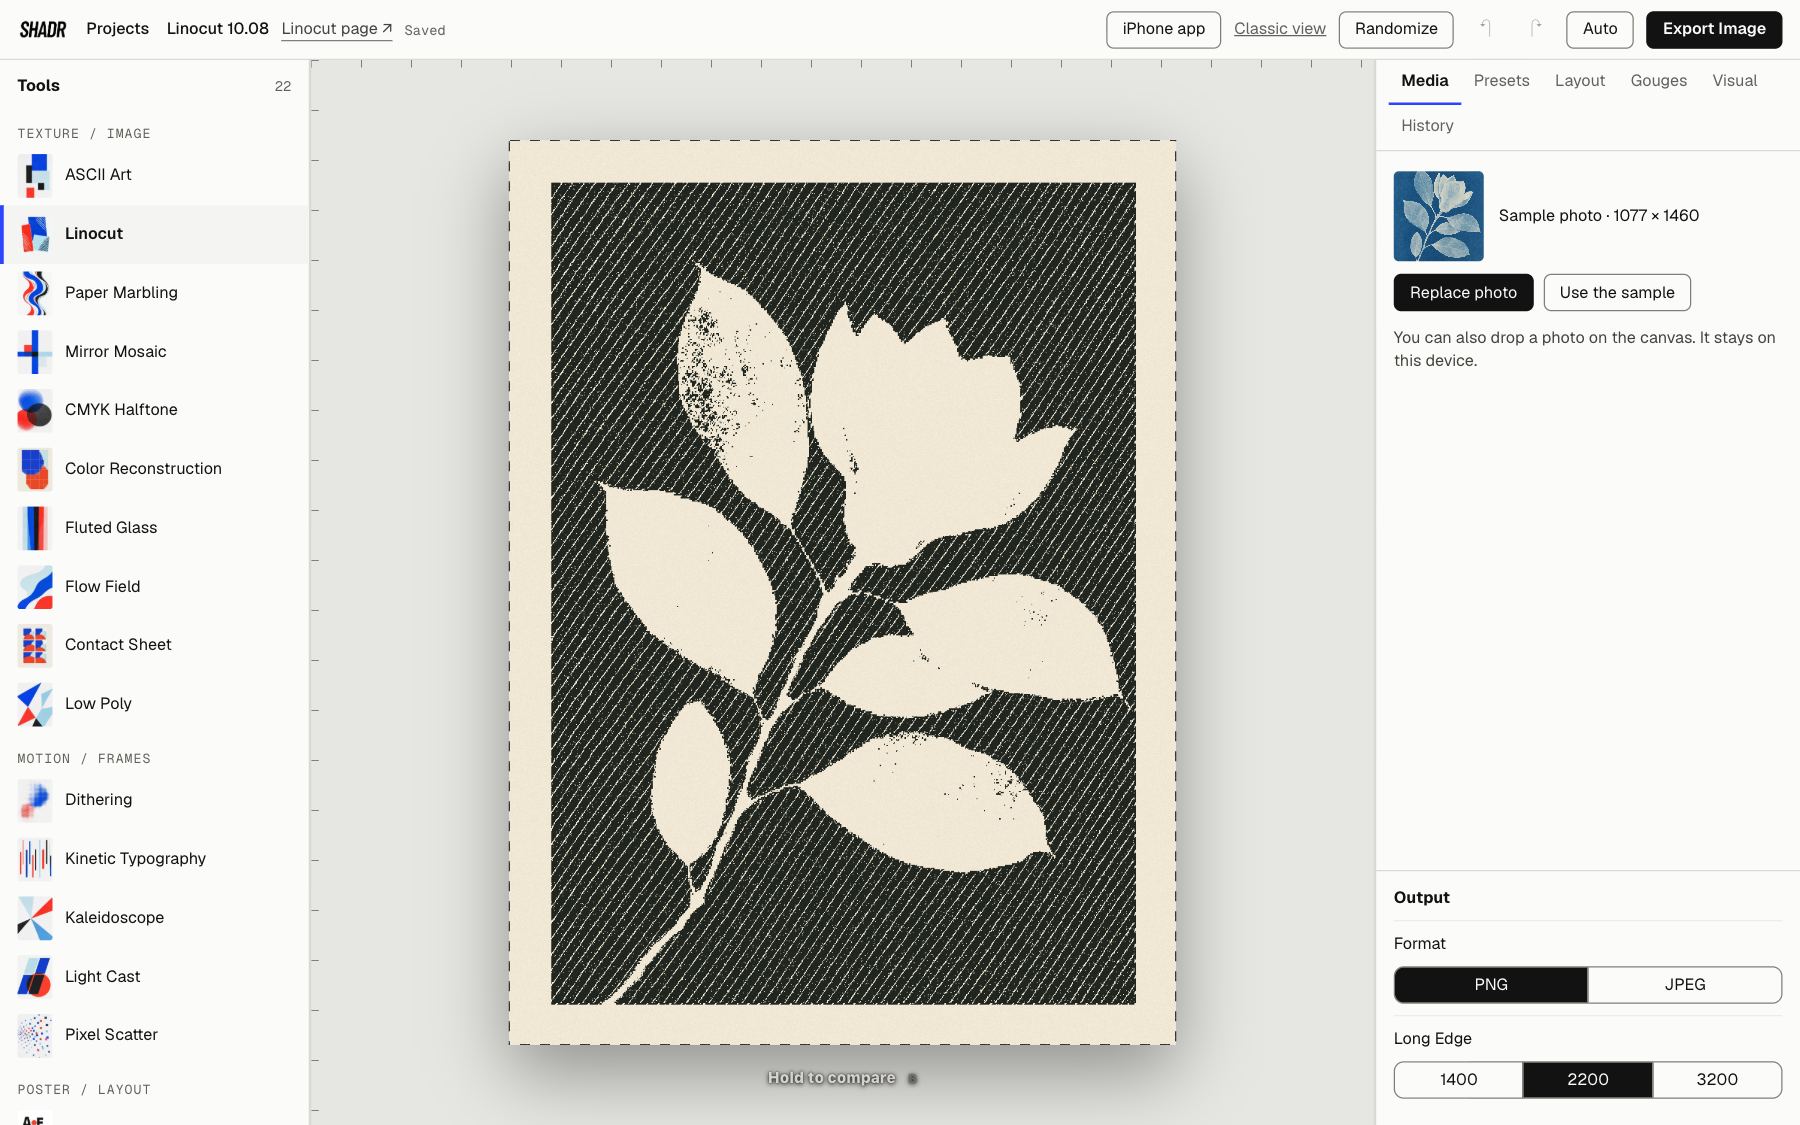This screenshot has width=1800, height=1125.
Task: Select the ASCII Art tool icon
Action: pyautogui.click(x=35, y=175)
